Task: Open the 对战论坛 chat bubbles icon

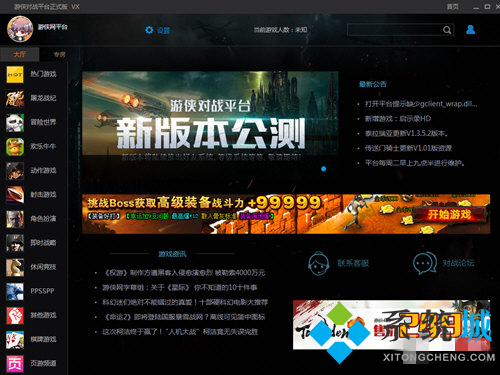Action: click(425, 263)
